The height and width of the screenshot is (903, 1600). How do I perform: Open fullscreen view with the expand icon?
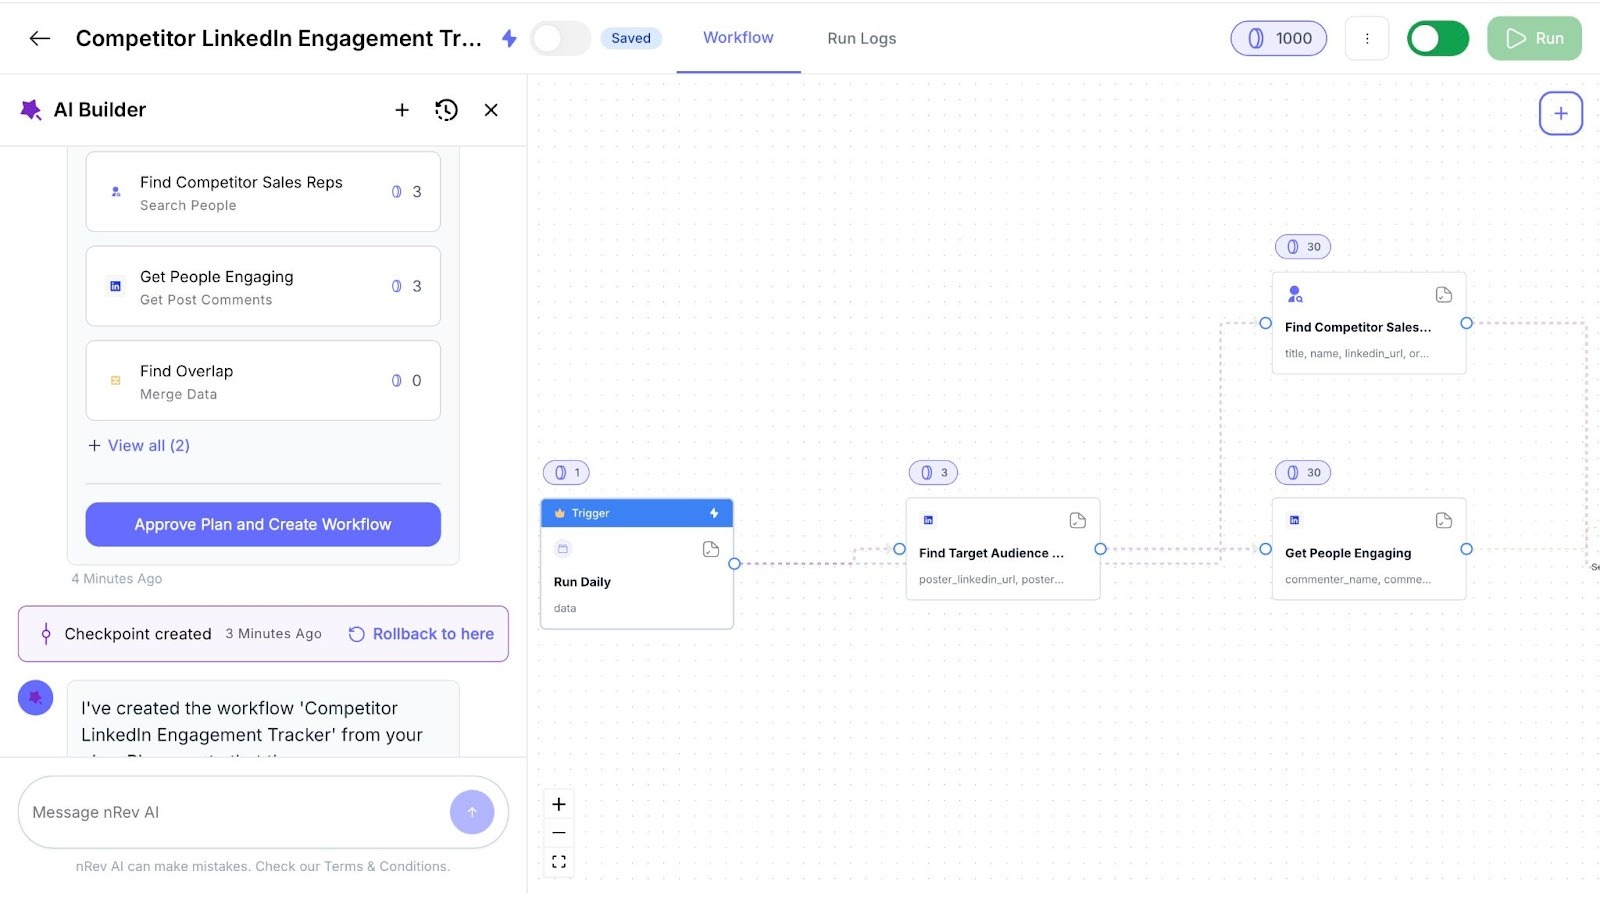(558, 860)
